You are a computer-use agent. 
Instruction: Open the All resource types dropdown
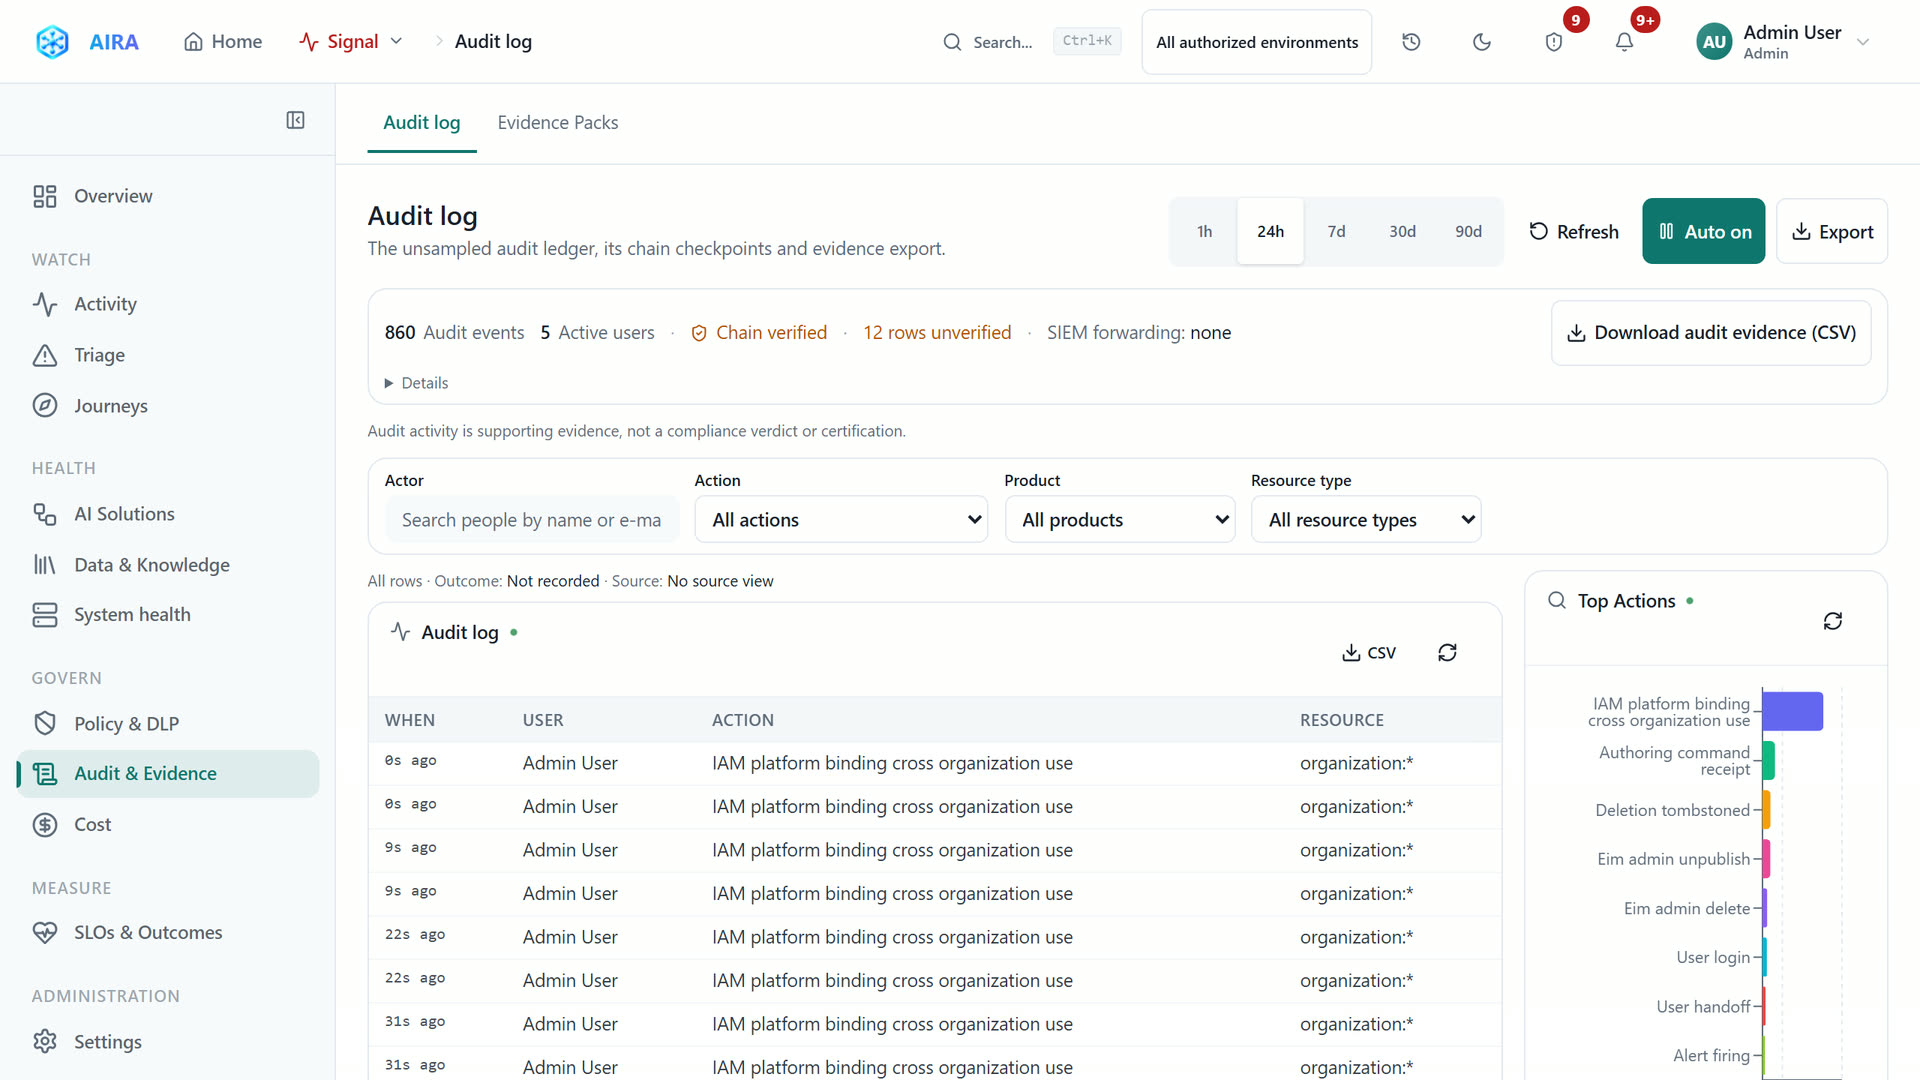point(1366,520)
